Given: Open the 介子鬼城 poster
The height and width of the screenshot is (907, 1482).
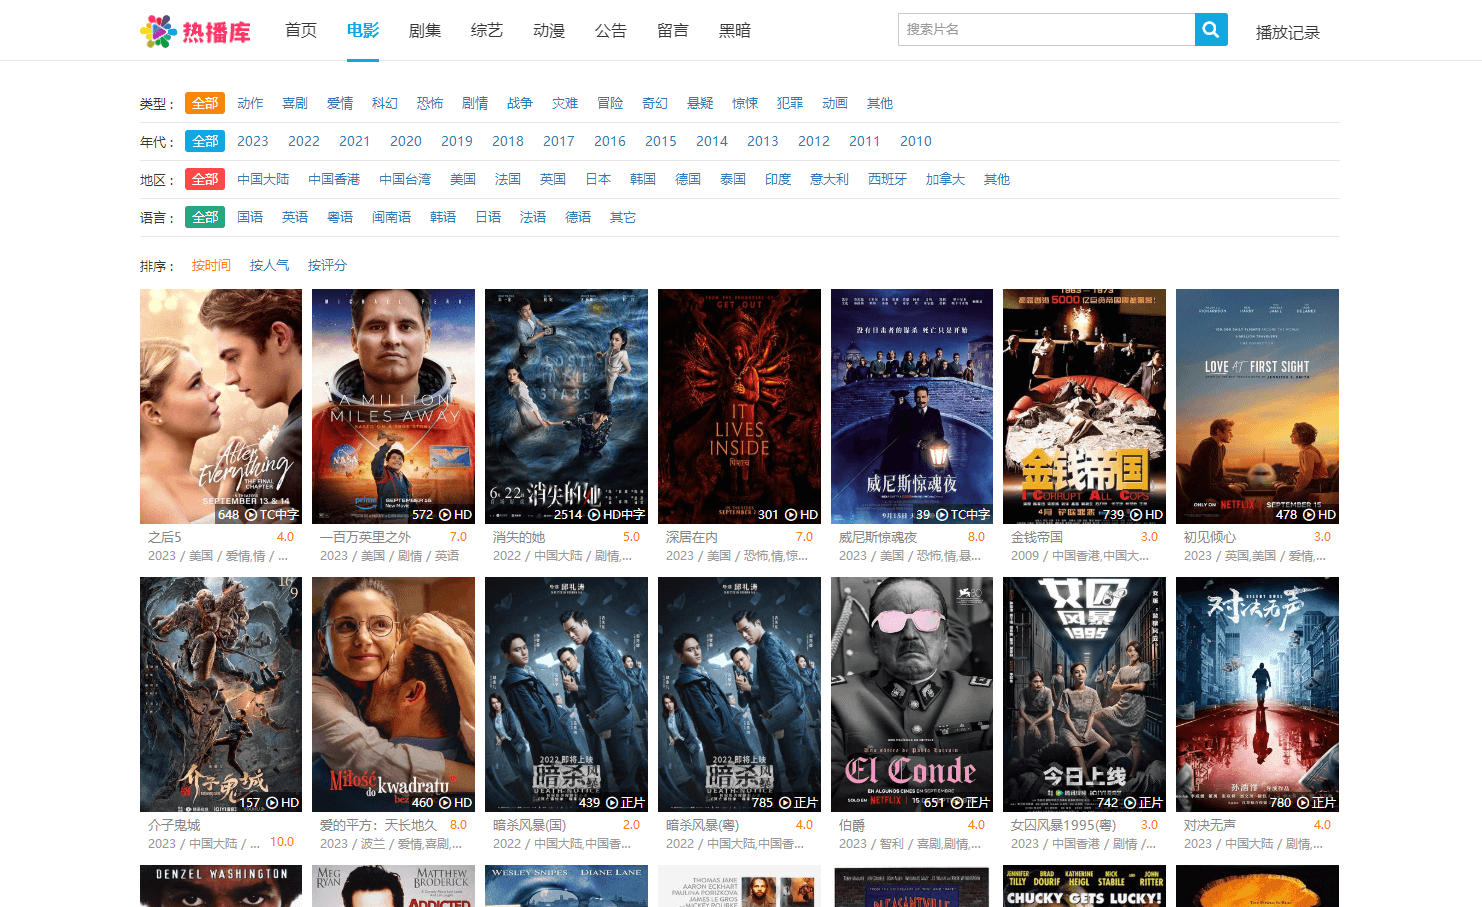Looking at the screenshot, I should point(221,694).
